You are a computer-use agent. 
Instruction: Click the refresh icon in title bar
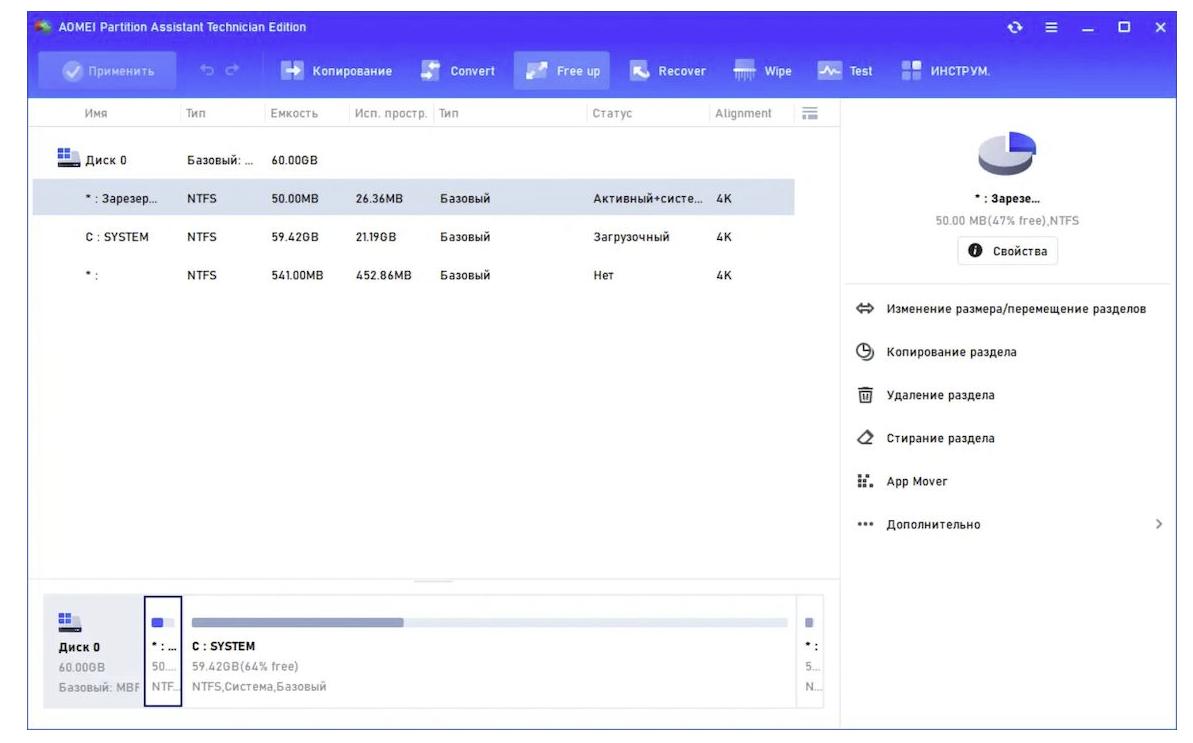click(x=1016, y=27)
